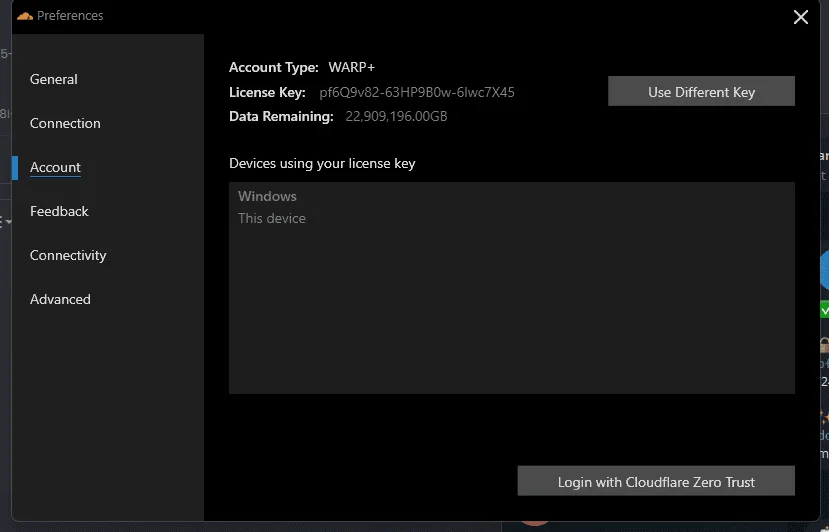Go to the Connectivity tab
Screen dimensions: 829x532
click(68, 255)
